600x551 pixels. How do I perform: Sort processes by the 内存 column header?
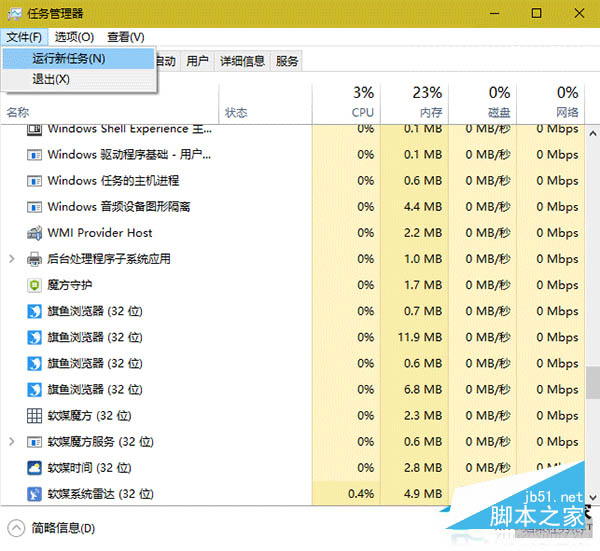427,102
